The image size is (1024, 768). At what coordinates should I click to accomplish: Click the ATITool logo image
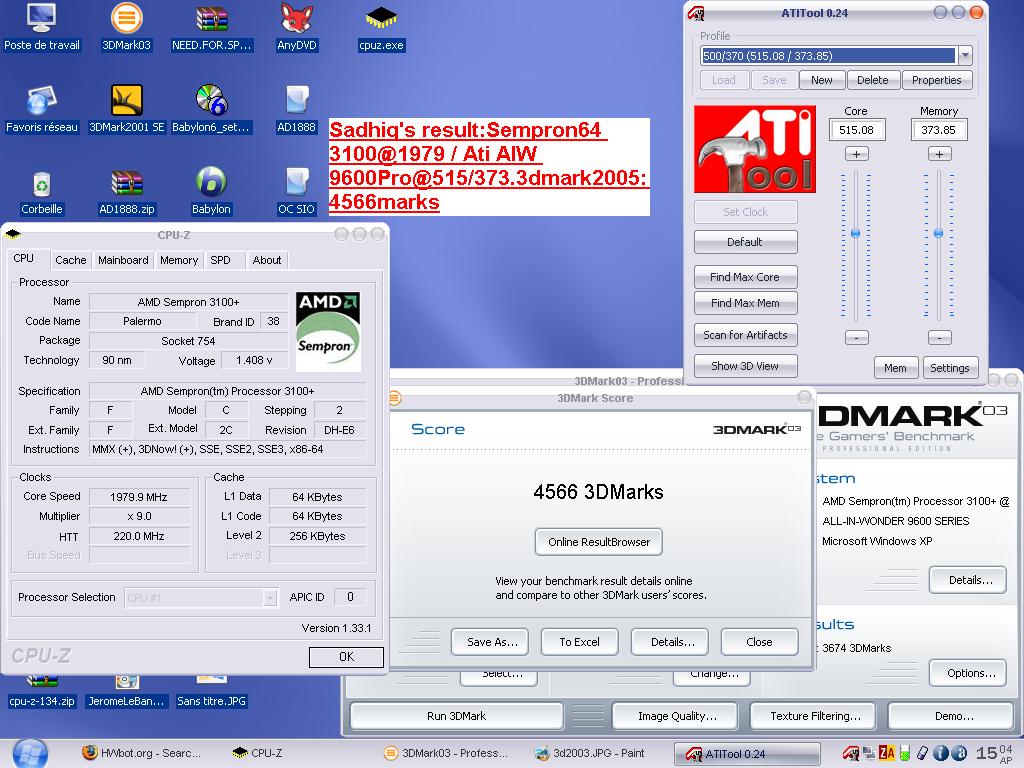click(x=754, y=149)
